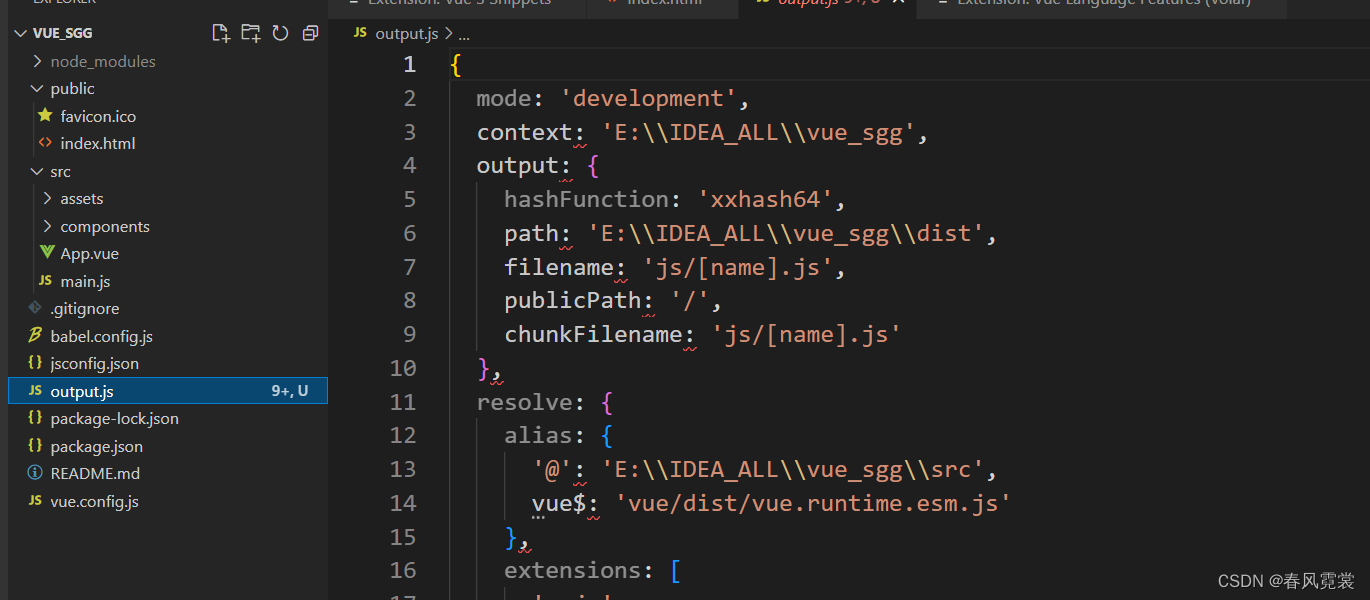Open favicon.ico file
The image size is (1370, 600).
click(x=98, y=116)
